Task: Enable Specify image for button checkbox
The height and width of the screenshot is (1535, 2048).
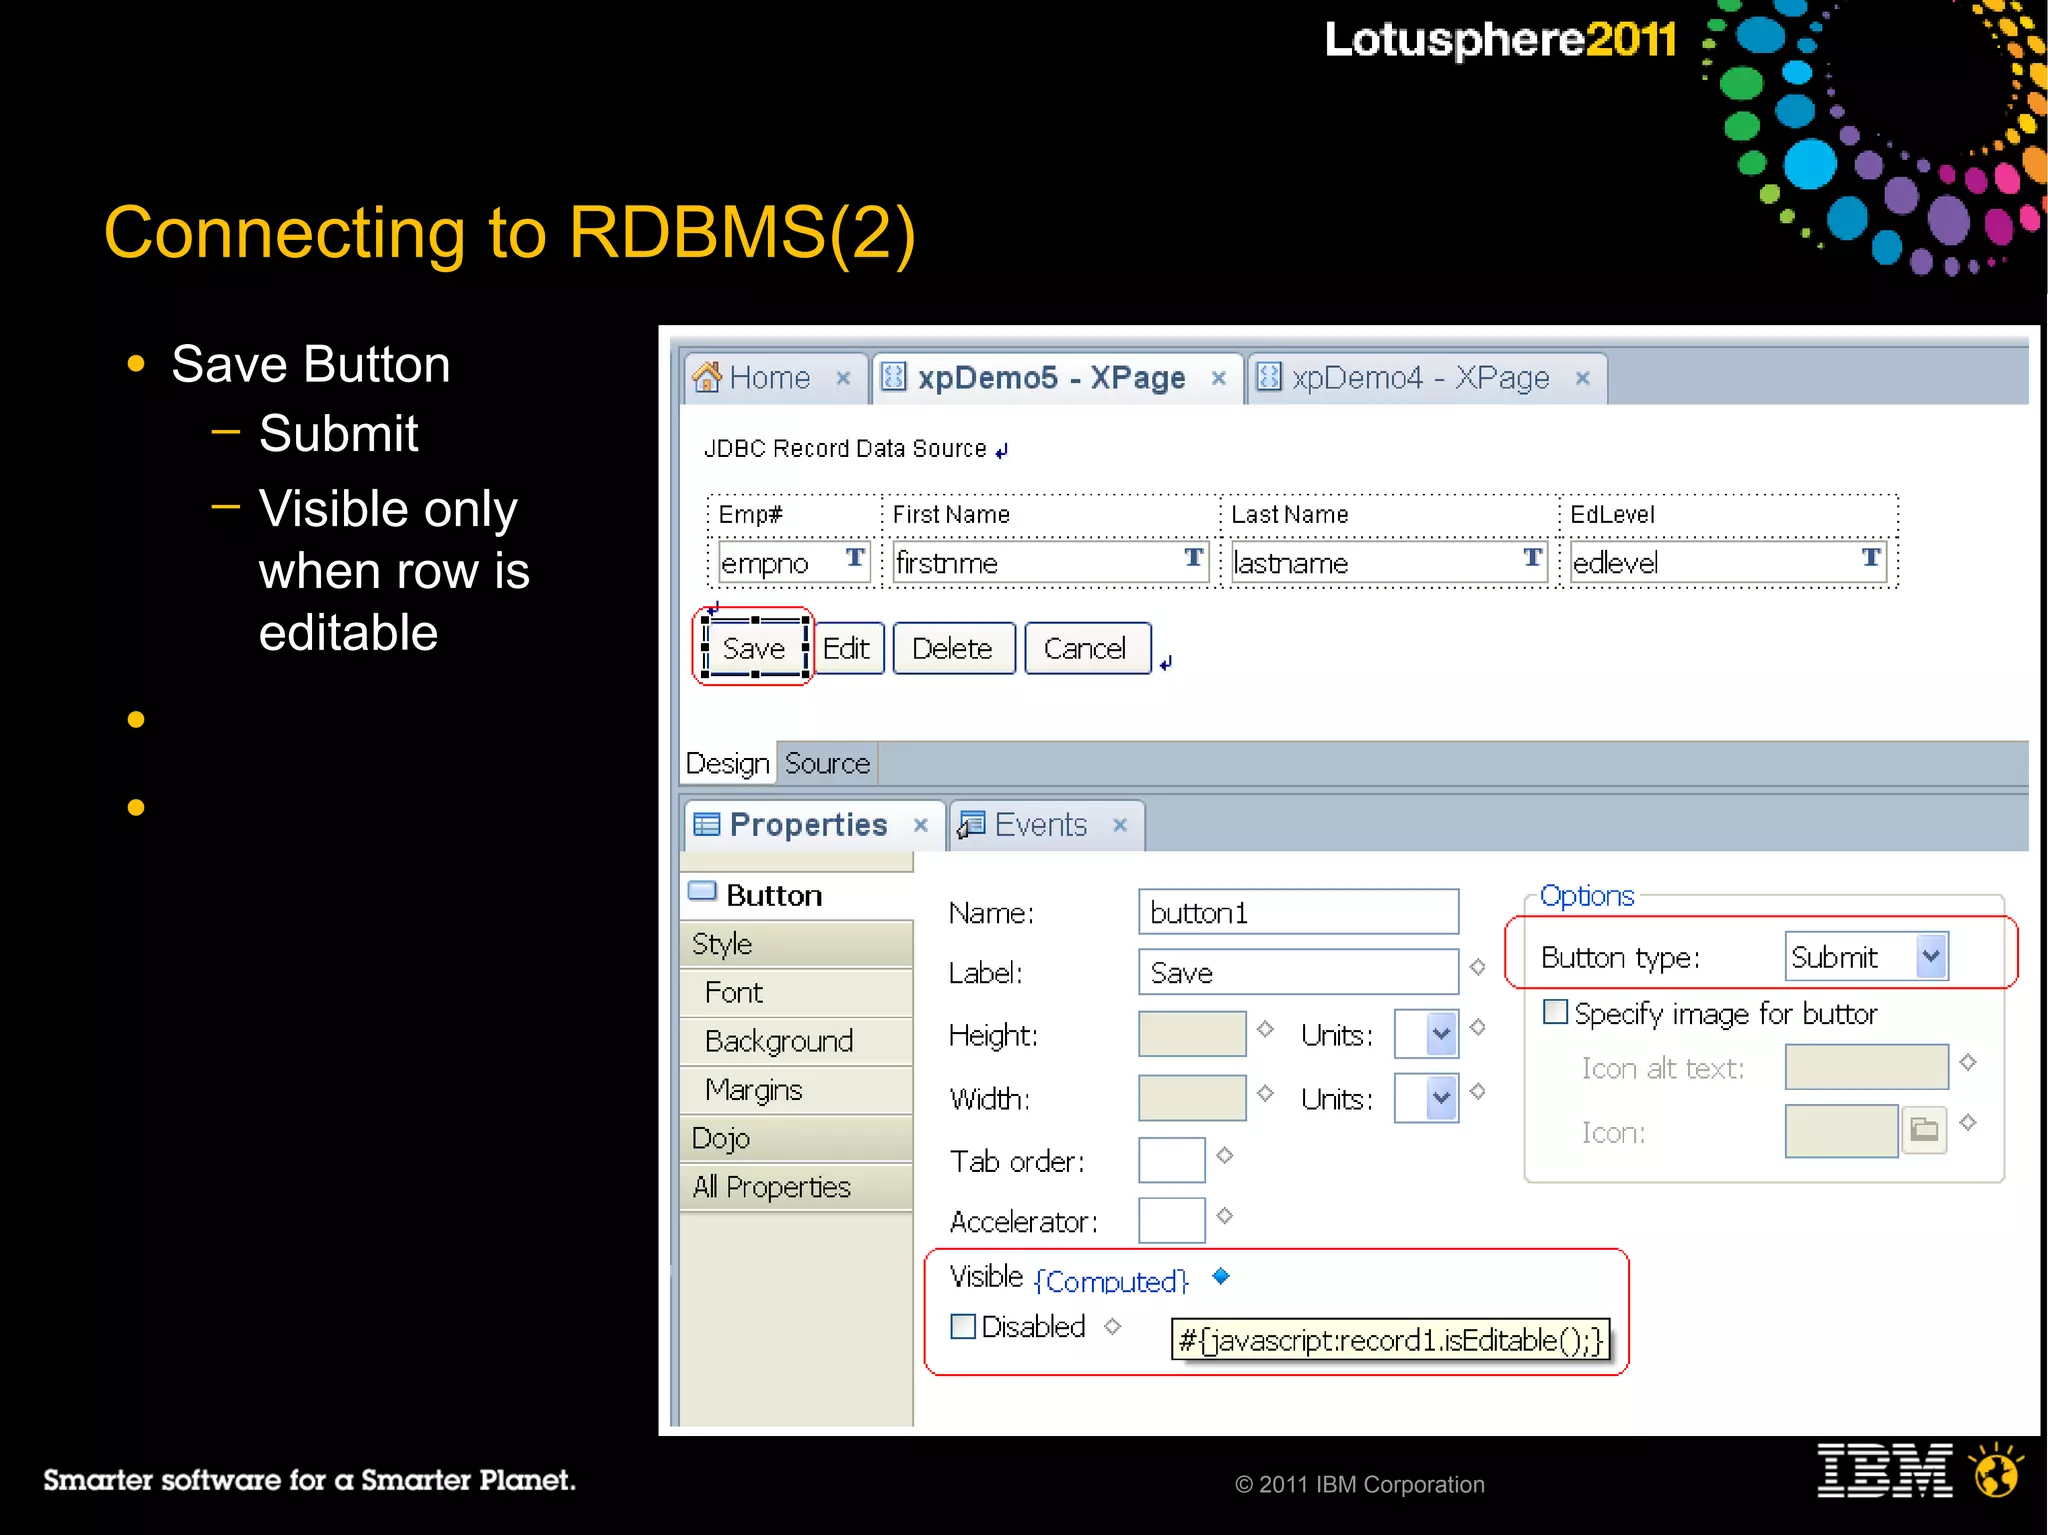Action: click(x=1555, y=1012)
